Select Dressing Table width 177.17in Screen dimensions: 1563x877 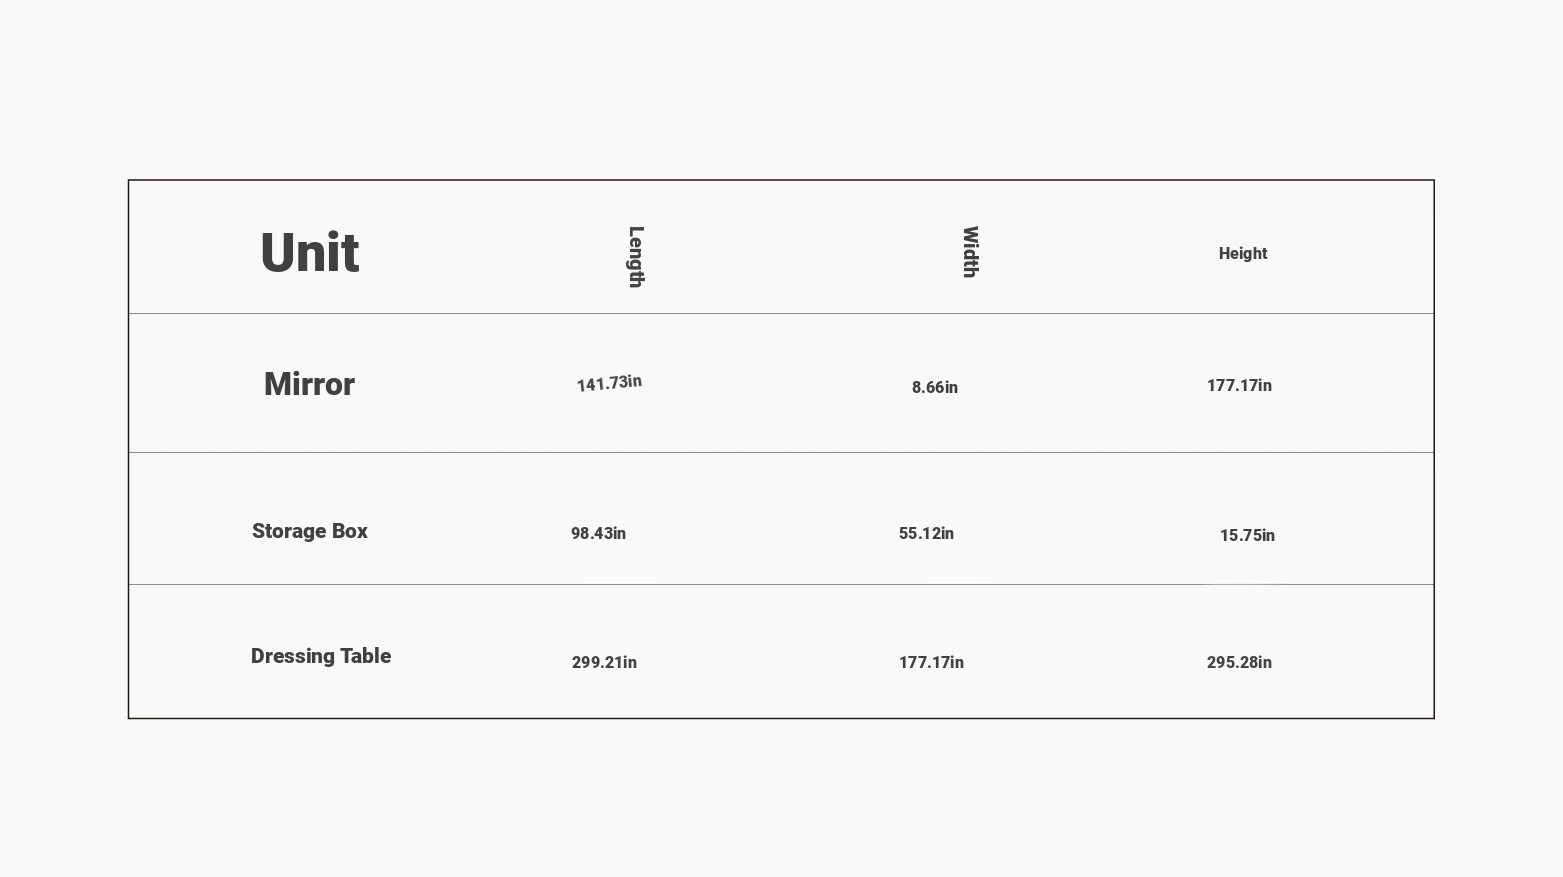(x=931, y=662)
